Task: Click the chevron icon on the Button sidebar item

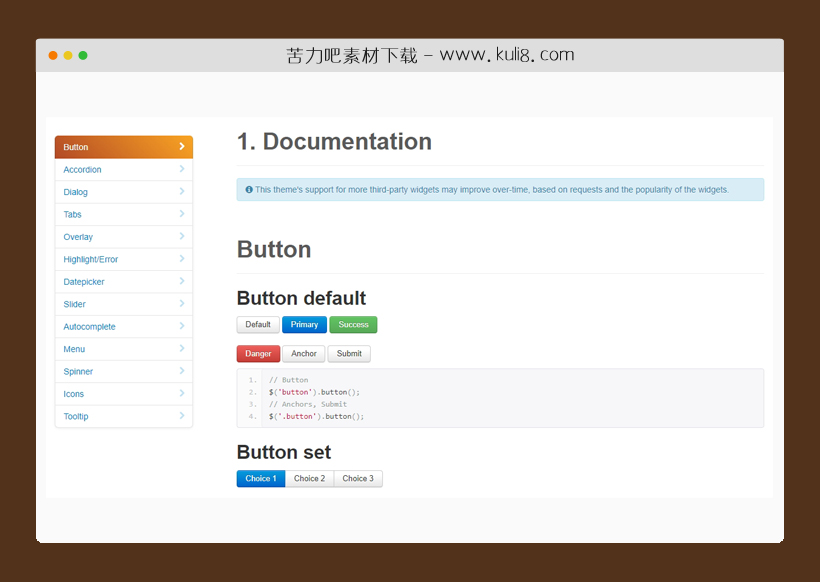Action: coord(182,146)
